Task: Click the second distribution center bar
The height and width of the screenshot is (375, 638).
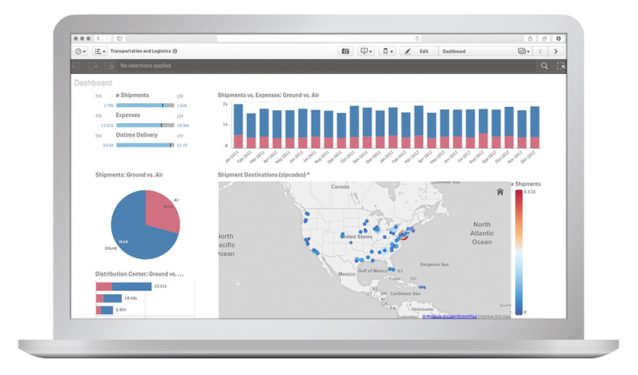Action: coord(109,299)
